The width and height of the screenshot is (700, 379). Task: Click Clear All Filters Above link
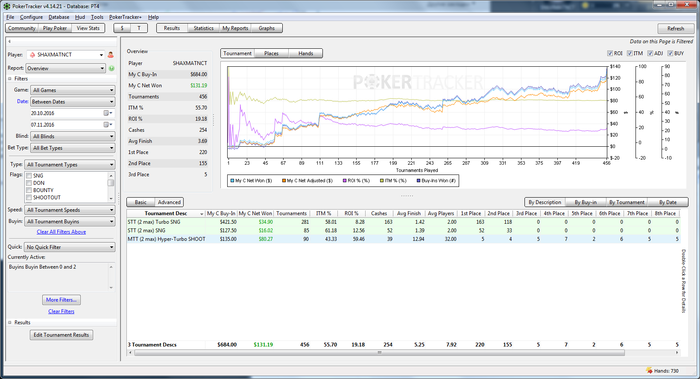click(61, 232)
